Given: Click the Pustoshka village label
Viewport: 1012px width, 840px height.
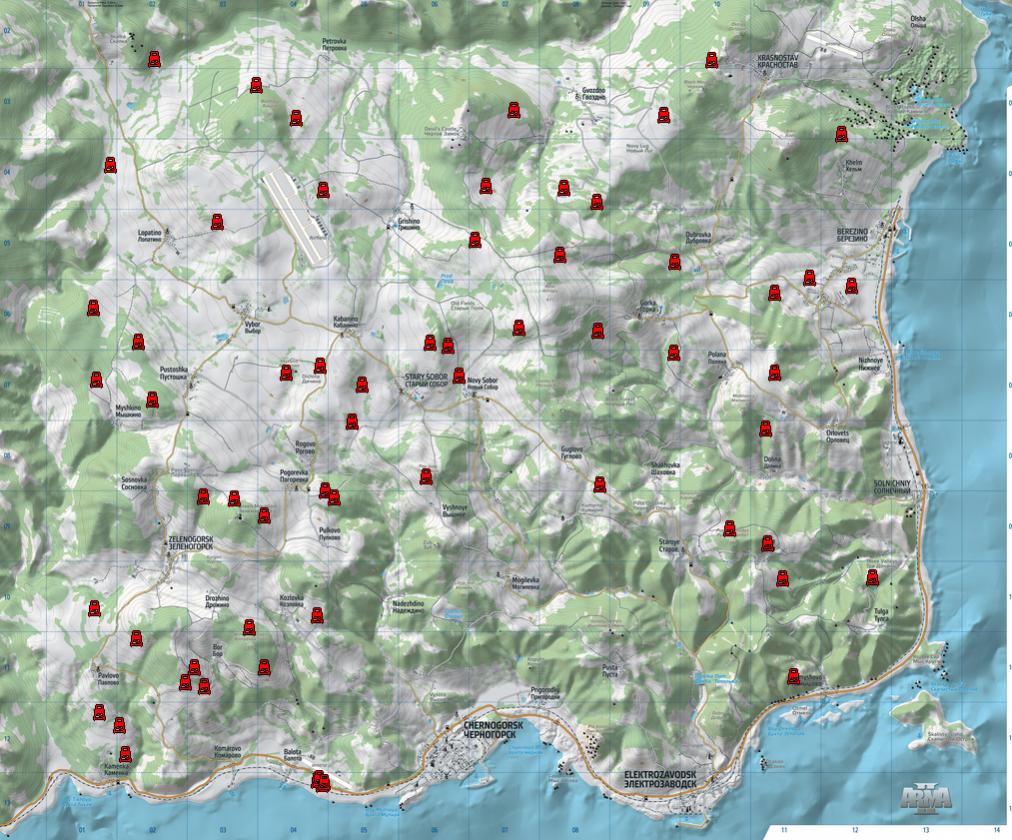Looking at the screenshot, I should (173, 373).
